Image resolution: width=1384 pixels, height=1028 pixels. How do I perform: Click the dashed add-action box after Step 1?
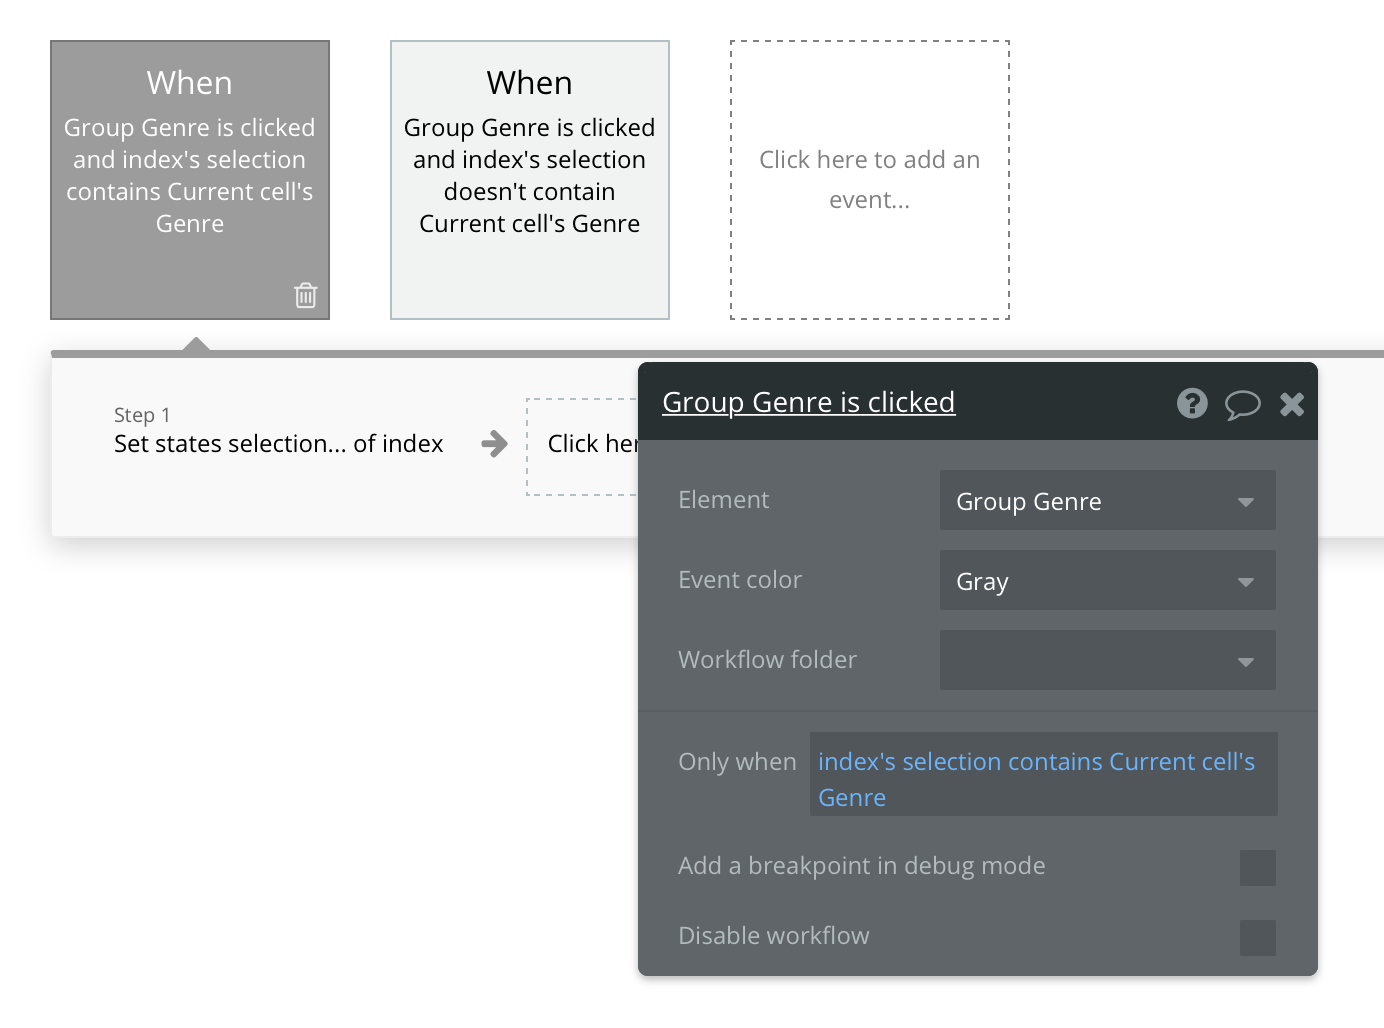coord(582,446)
